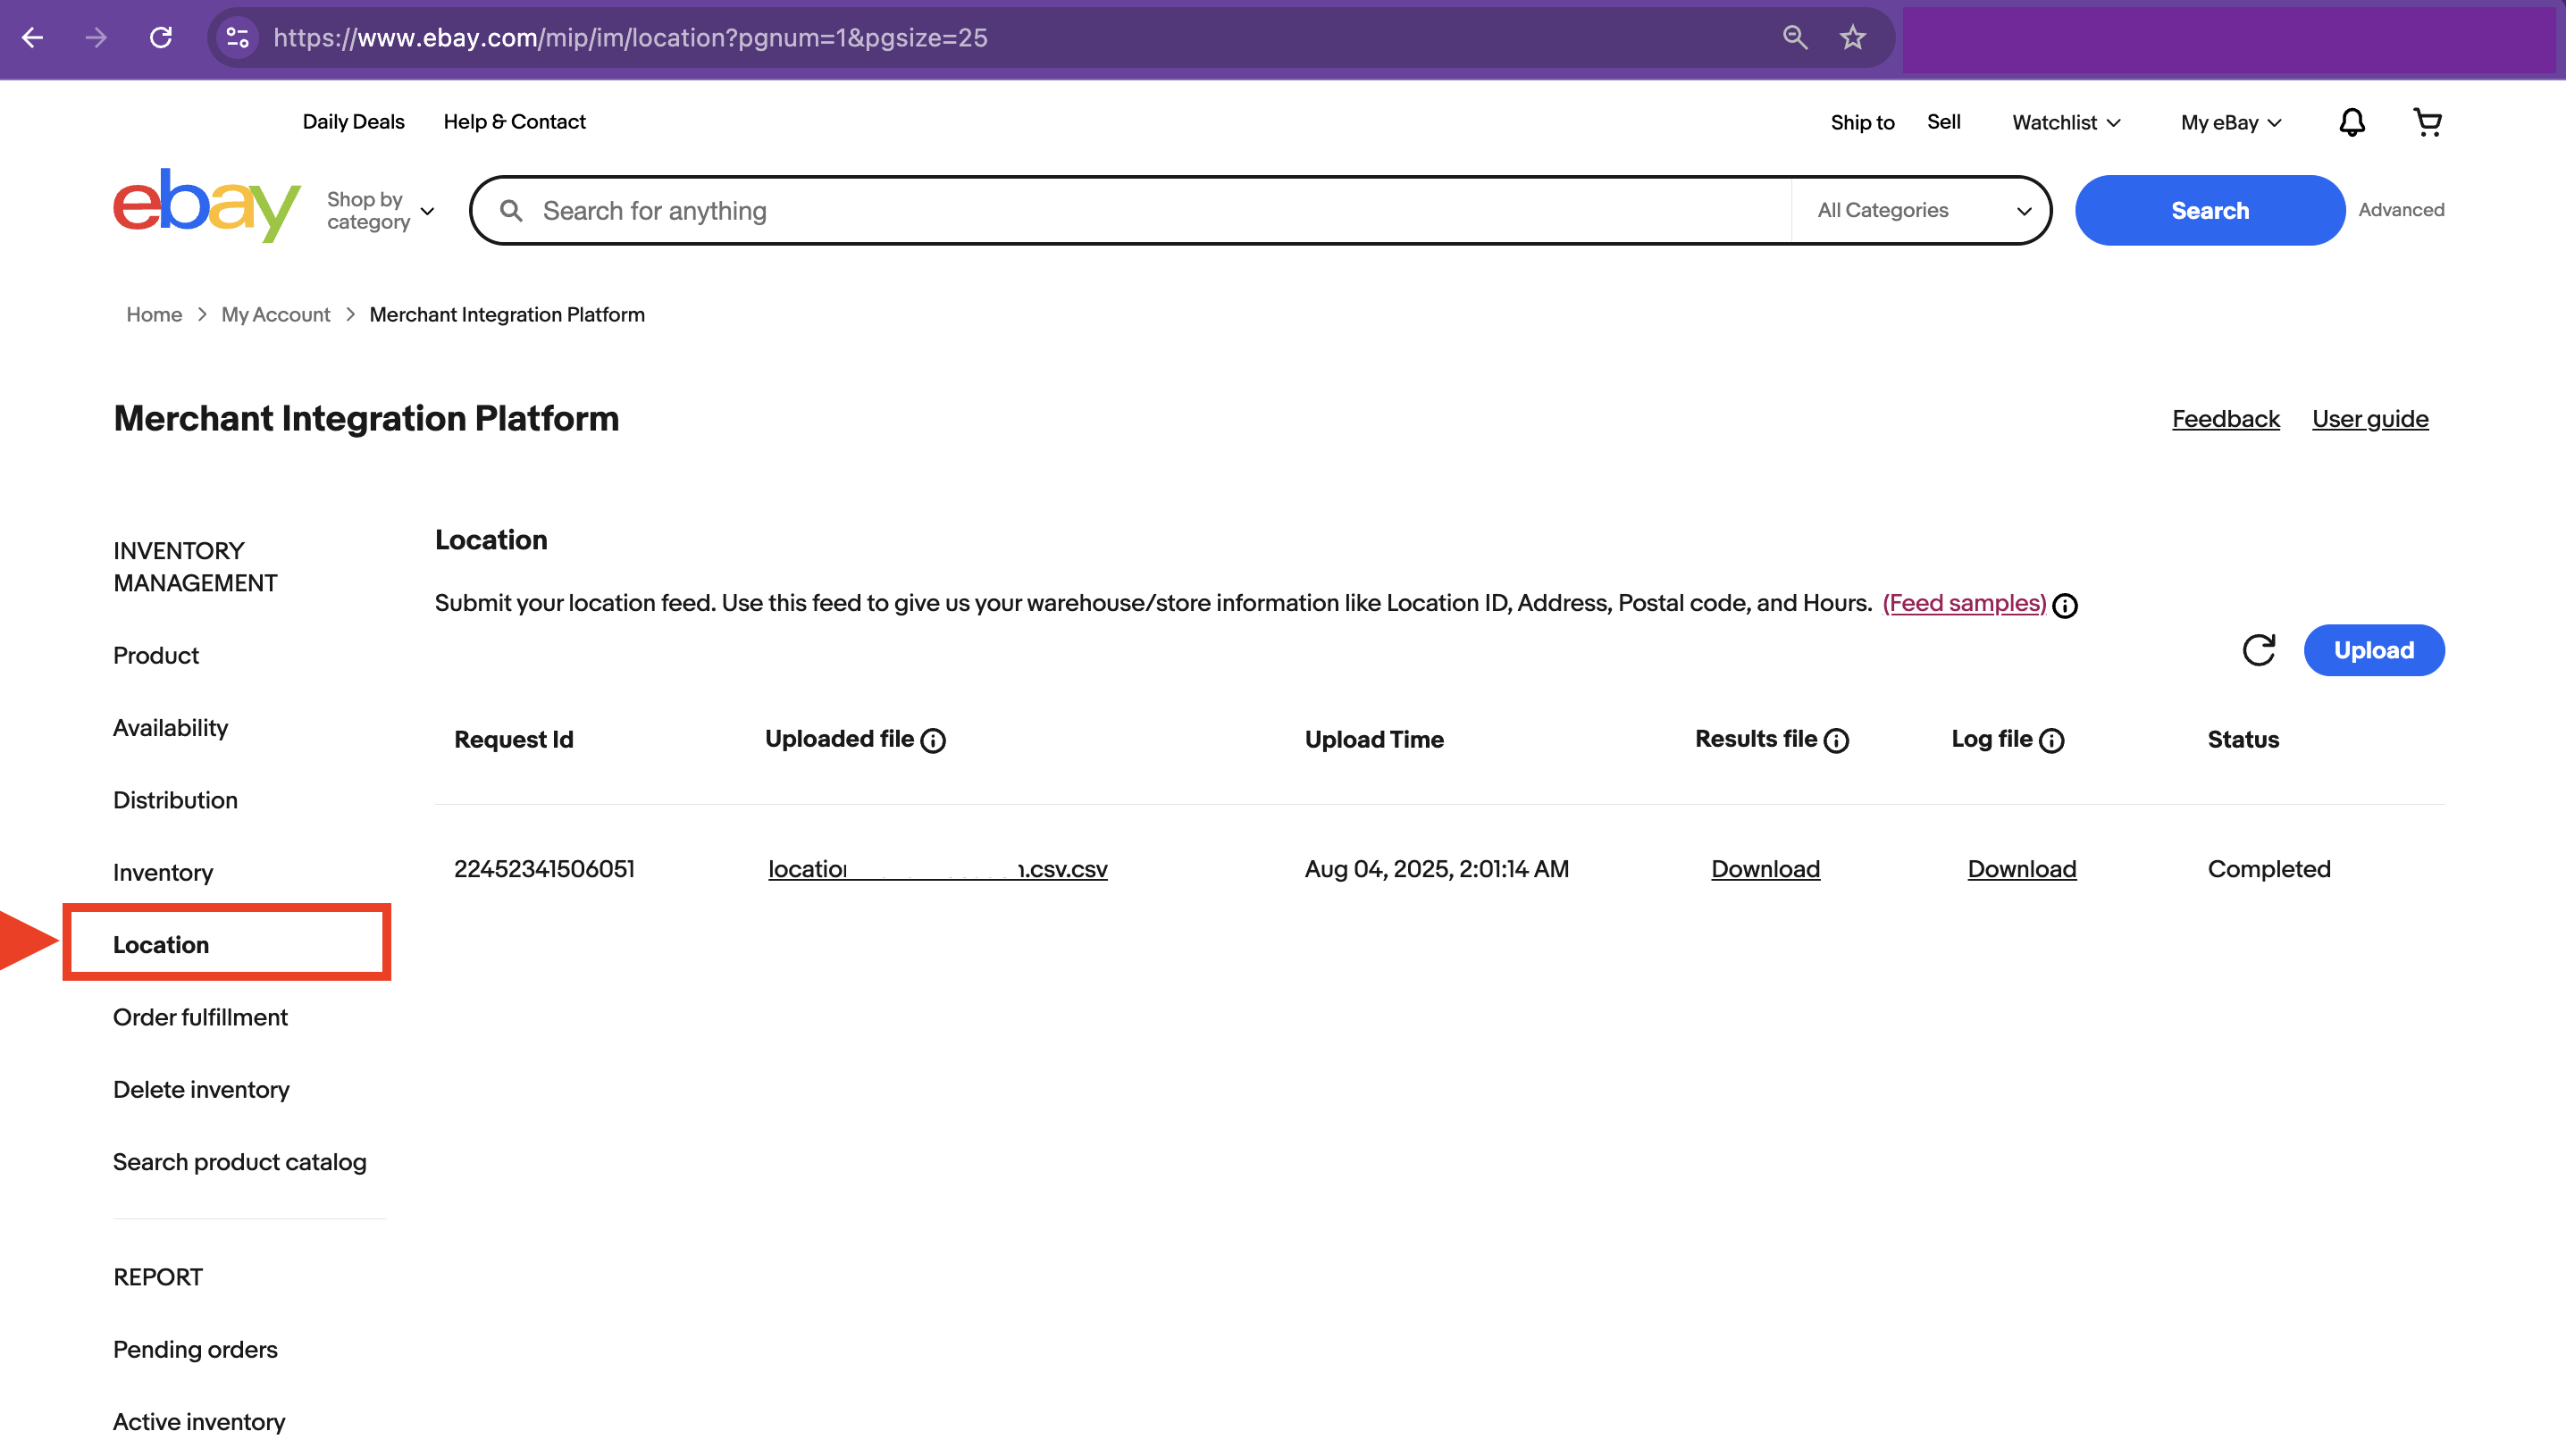The height and width of the screenshot is (1456, 2566).
Task: Open Daily Deals
Action: pos(353,121)
